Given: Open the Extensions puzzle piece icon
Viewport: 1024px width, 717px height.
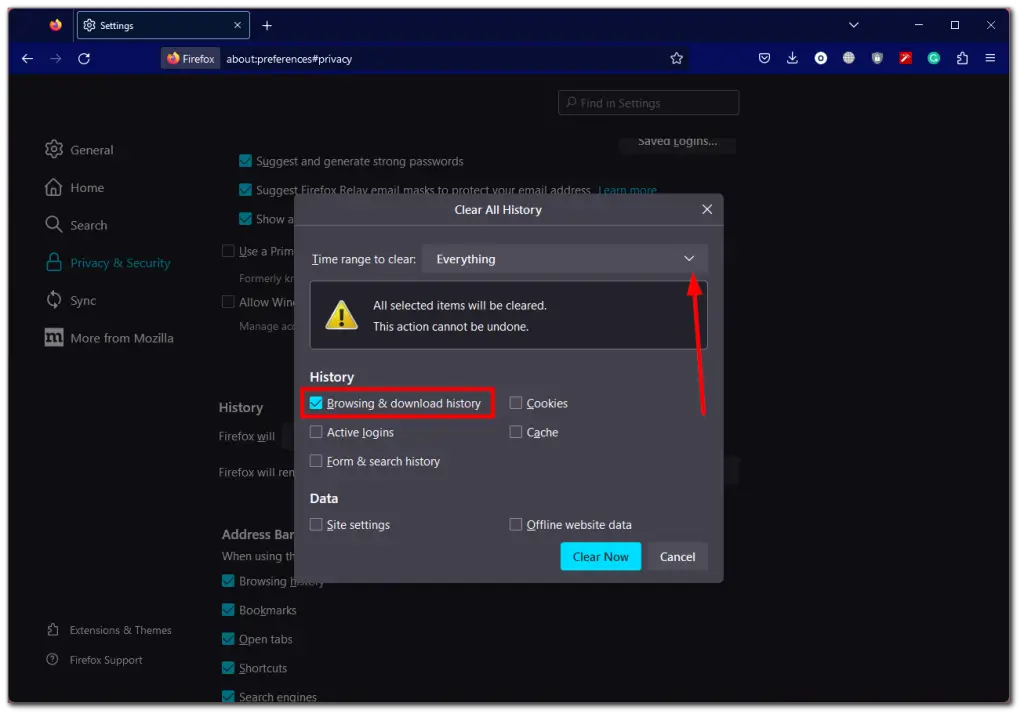Looking at the screenshot, I should [961, 58].
